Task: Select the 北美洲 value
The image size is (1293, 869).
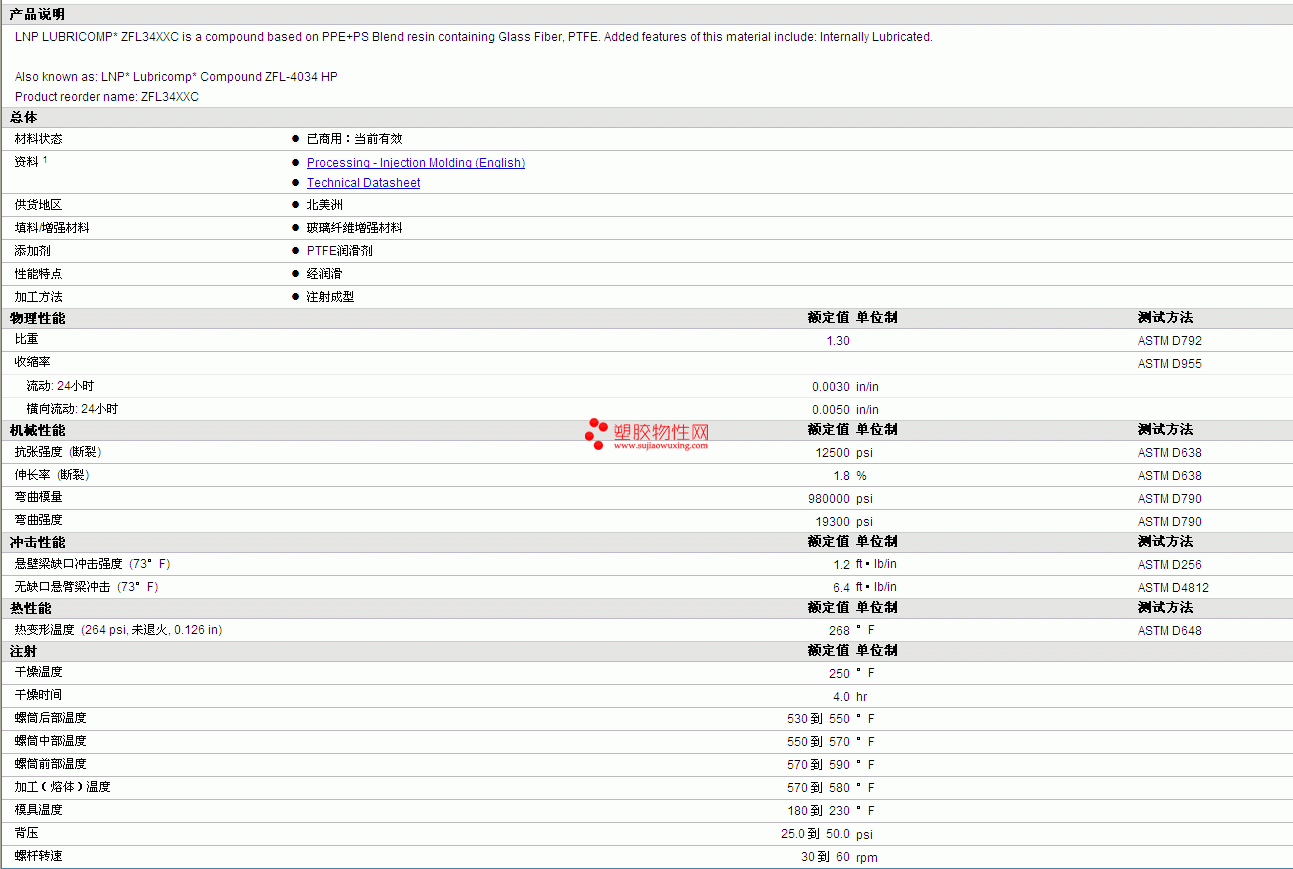Action: [325, 205]
